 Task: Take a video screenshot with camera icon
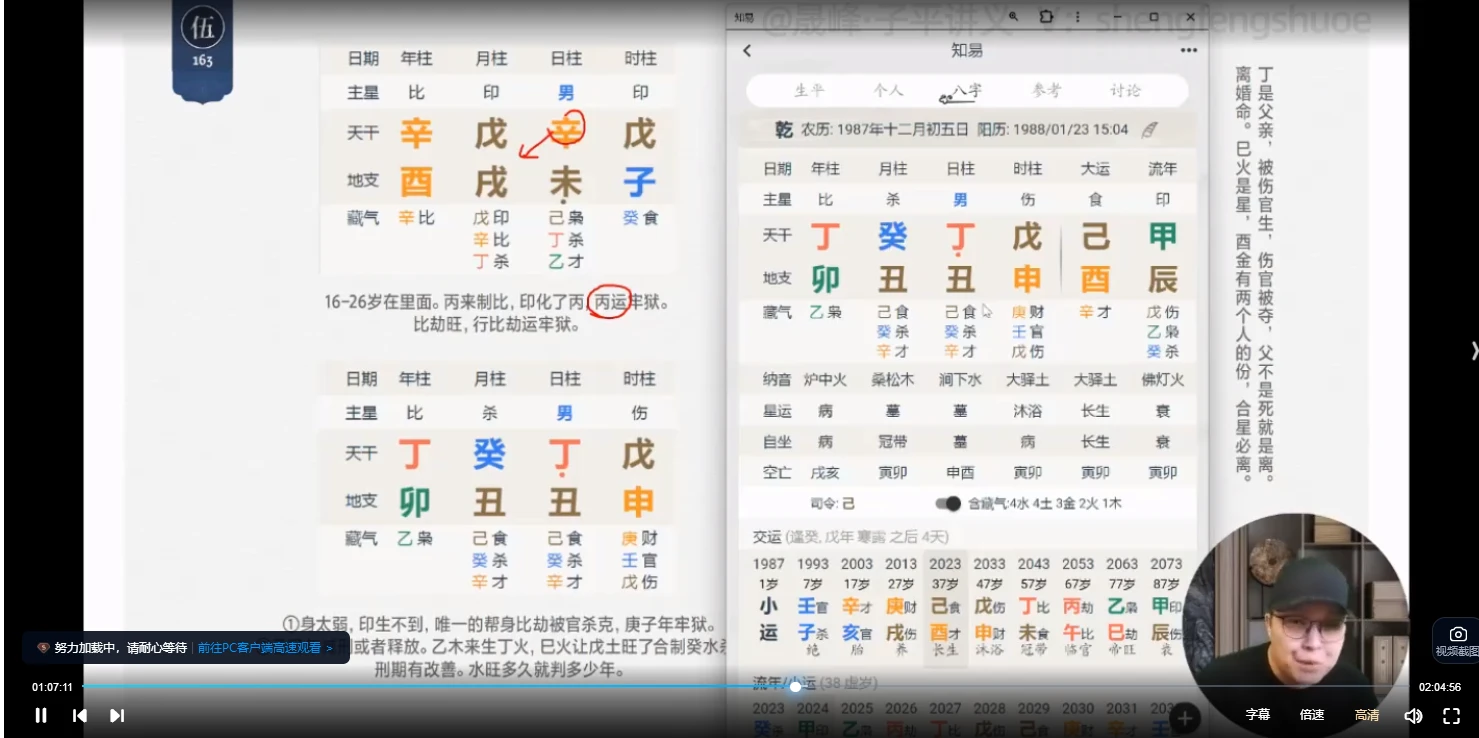click(x=1458, y=640)
